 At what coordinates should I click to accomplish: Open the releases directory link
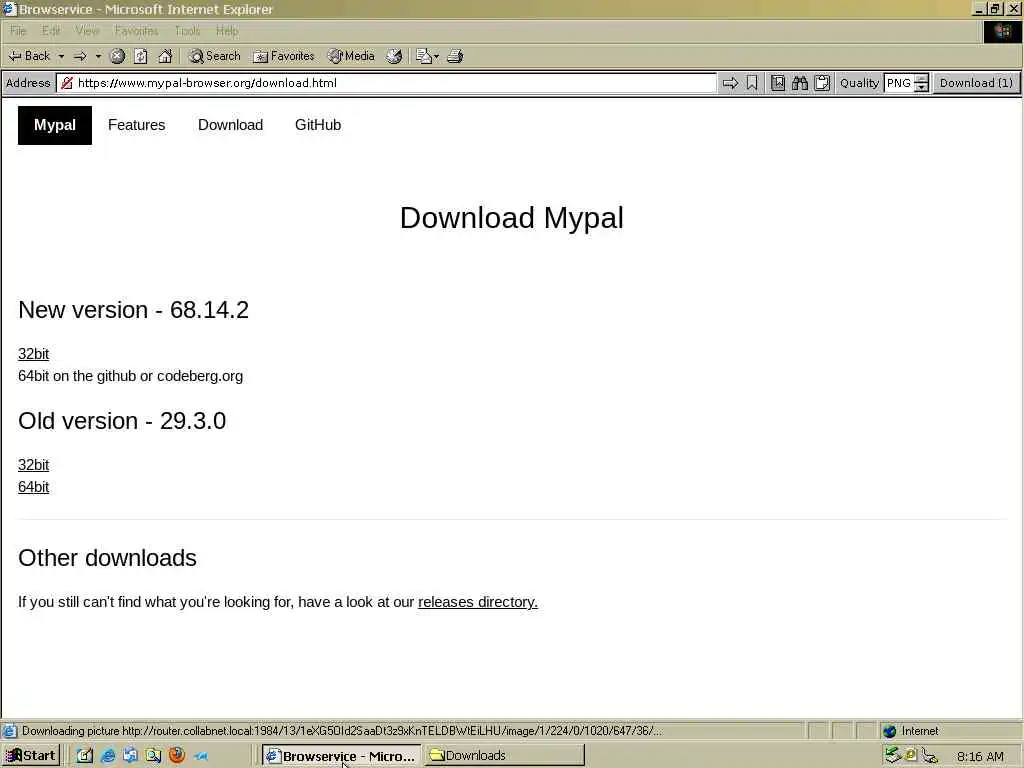[477, 602]
